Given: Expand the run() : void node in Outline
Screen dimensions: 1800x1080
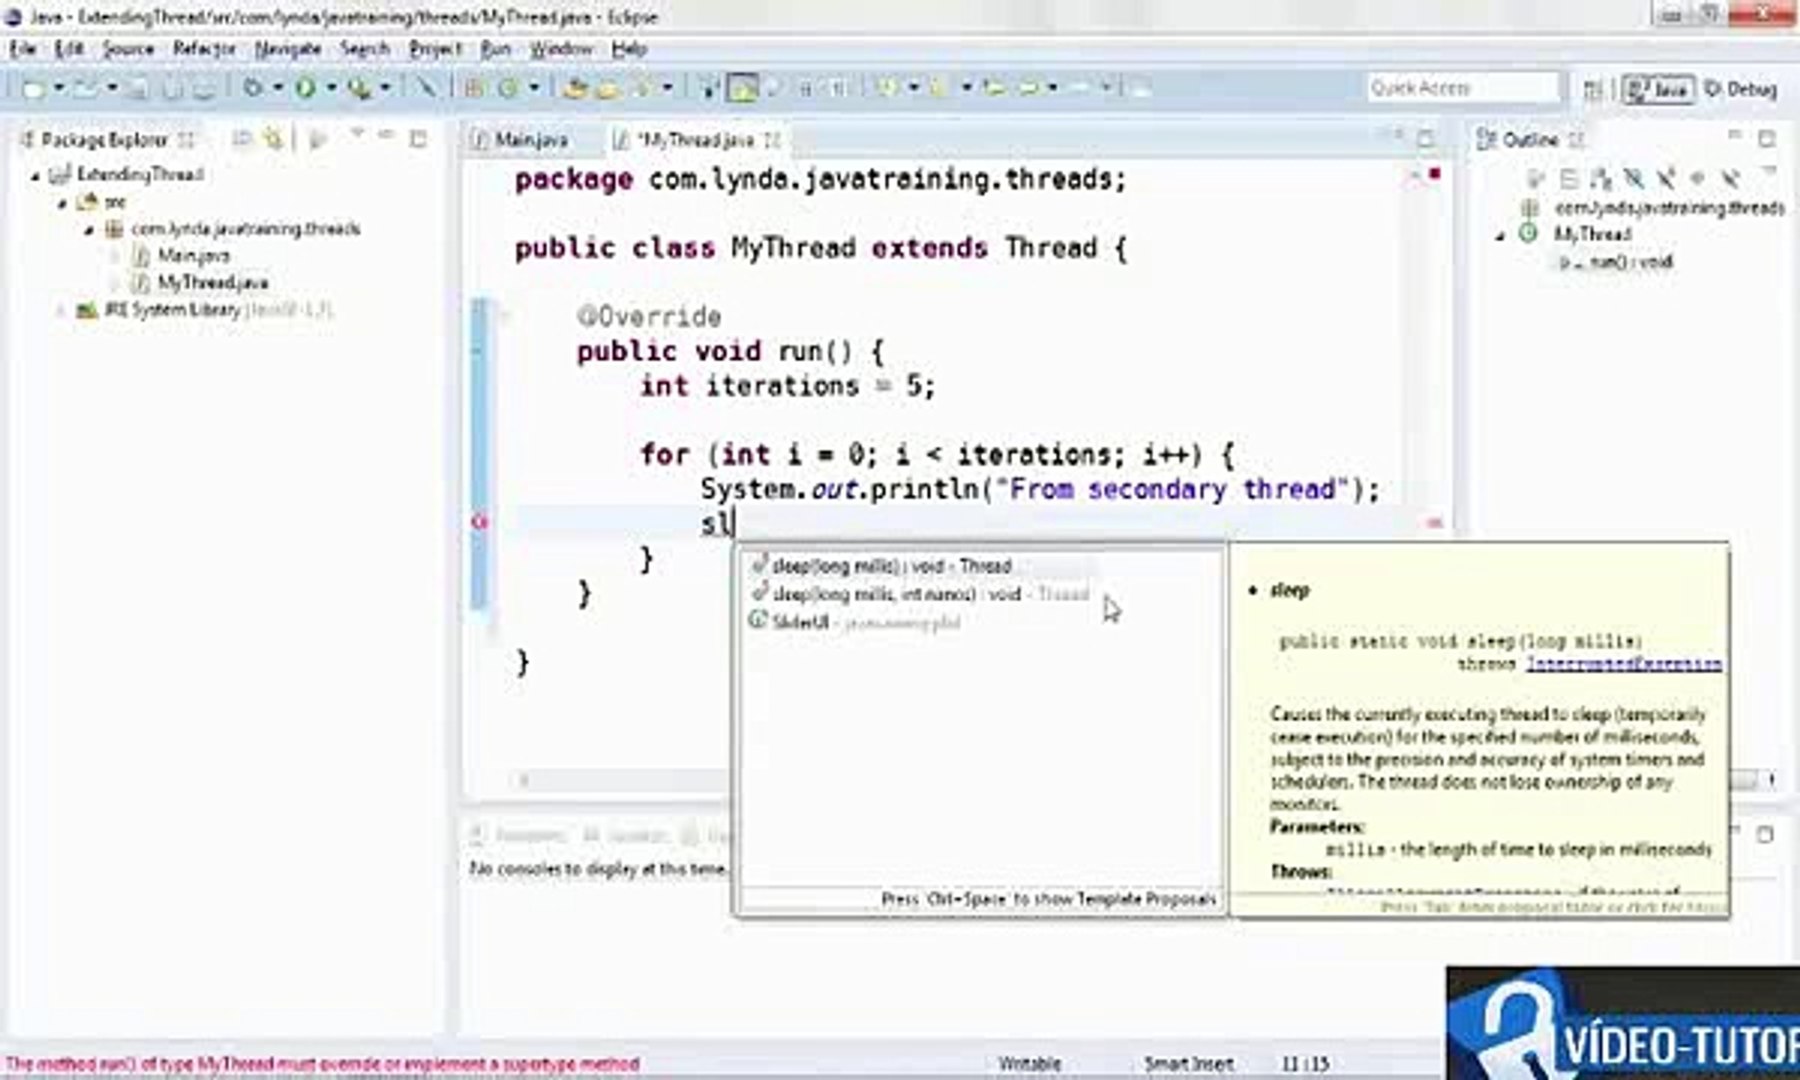Looking at the screenshot, I should 1565,262.
